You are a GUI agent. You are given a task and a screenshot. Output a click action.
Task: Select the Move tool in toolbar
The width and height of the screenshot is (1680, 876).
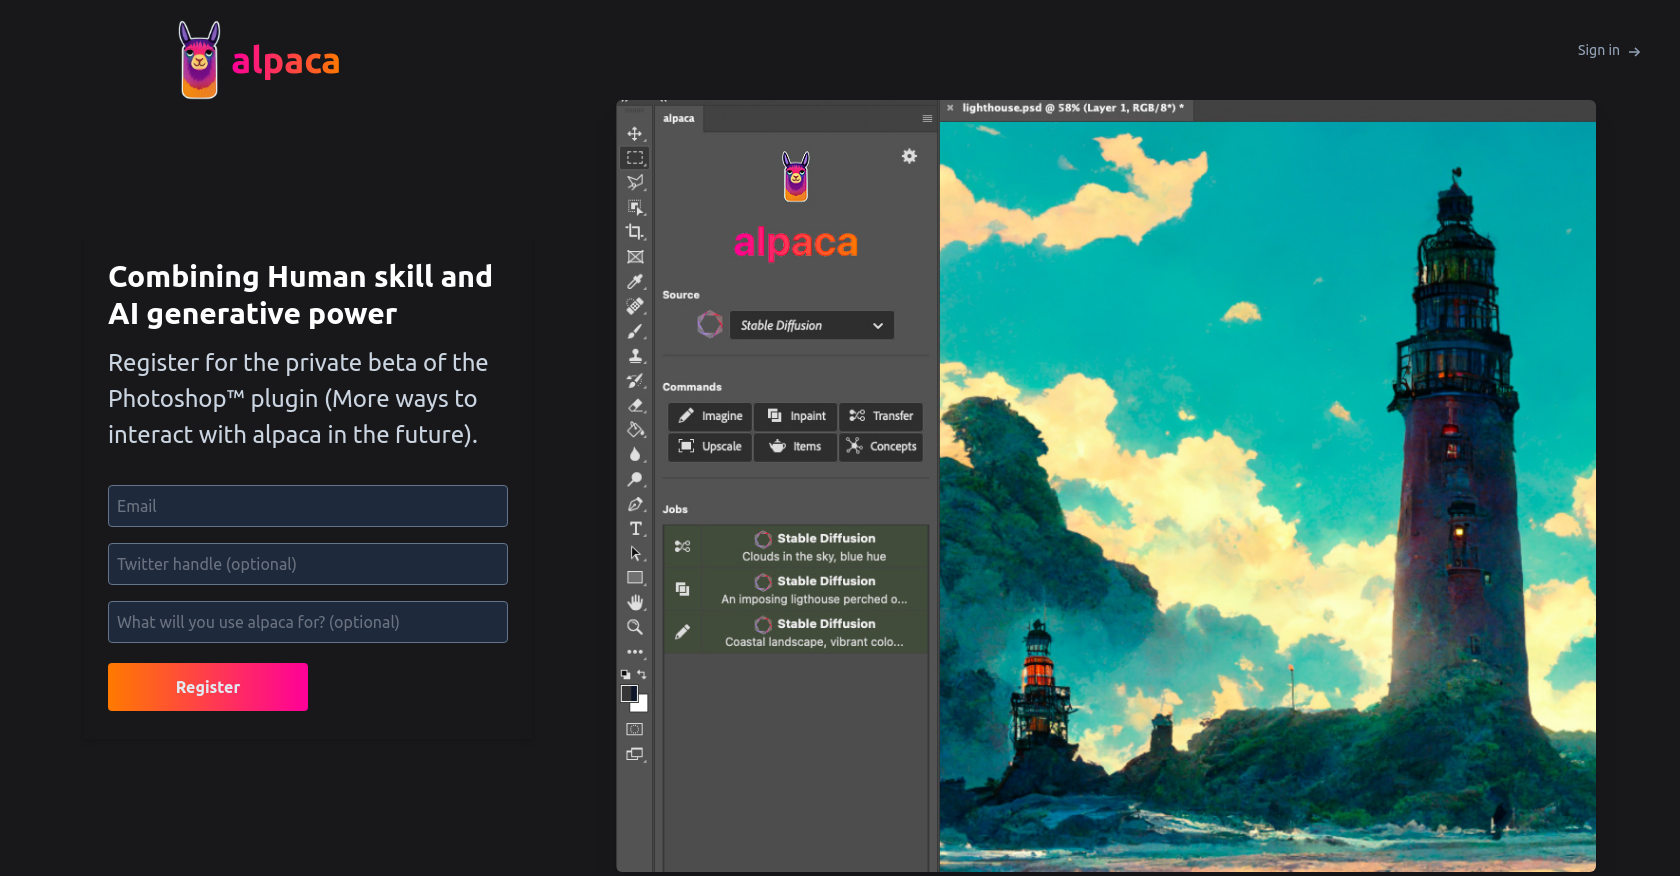(635, 134)
